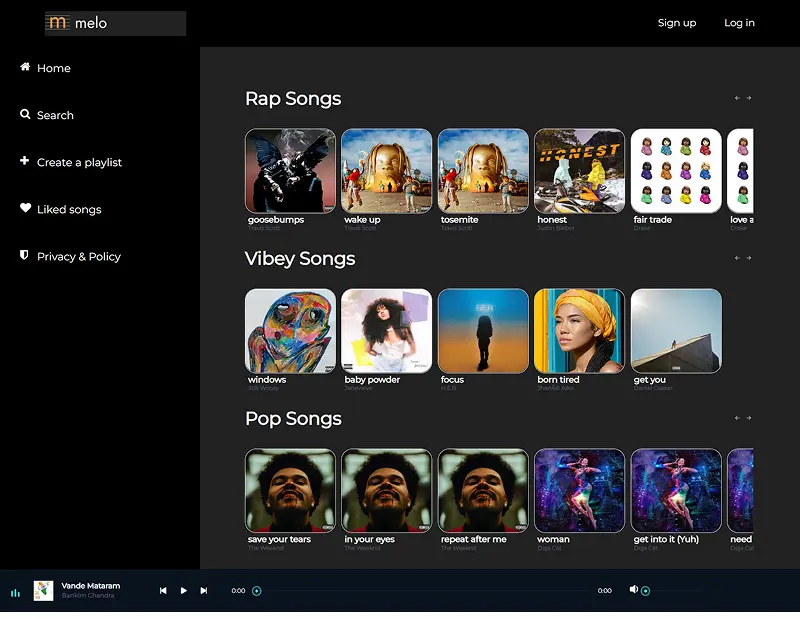Click the "Bankim Chandra" artist name
Screen dimensions: 800x618
(x=88, y=596)
